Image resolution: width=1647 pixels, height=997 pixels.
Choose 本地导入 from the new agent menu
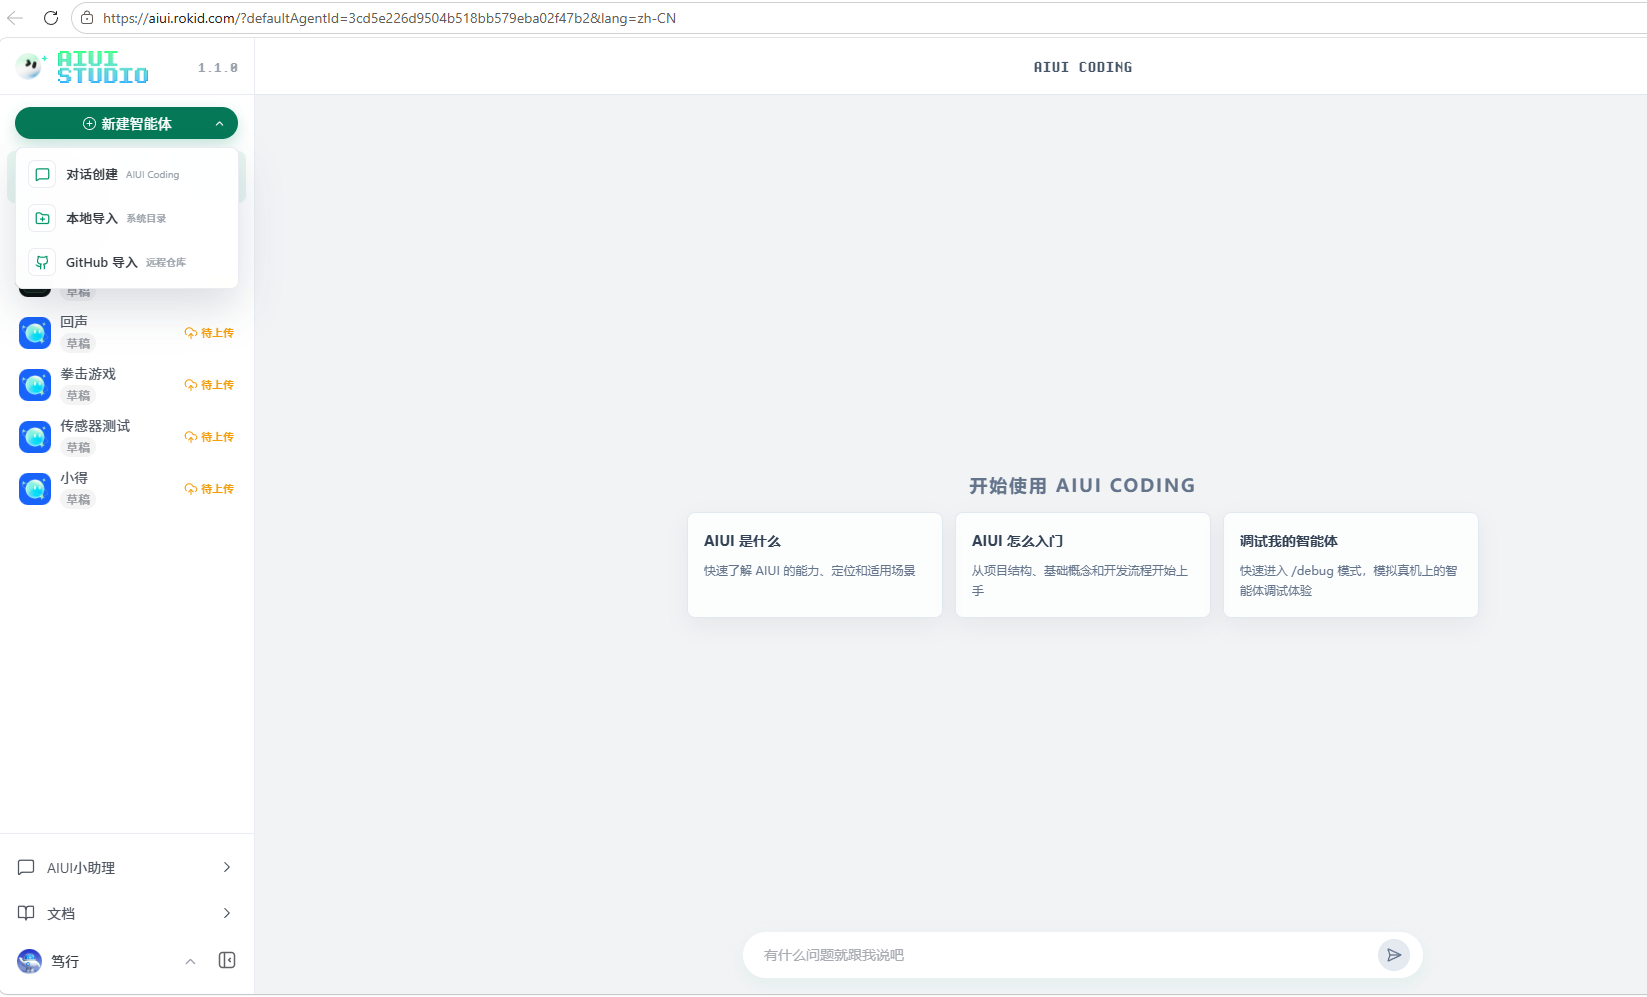(x=127, y=218)
